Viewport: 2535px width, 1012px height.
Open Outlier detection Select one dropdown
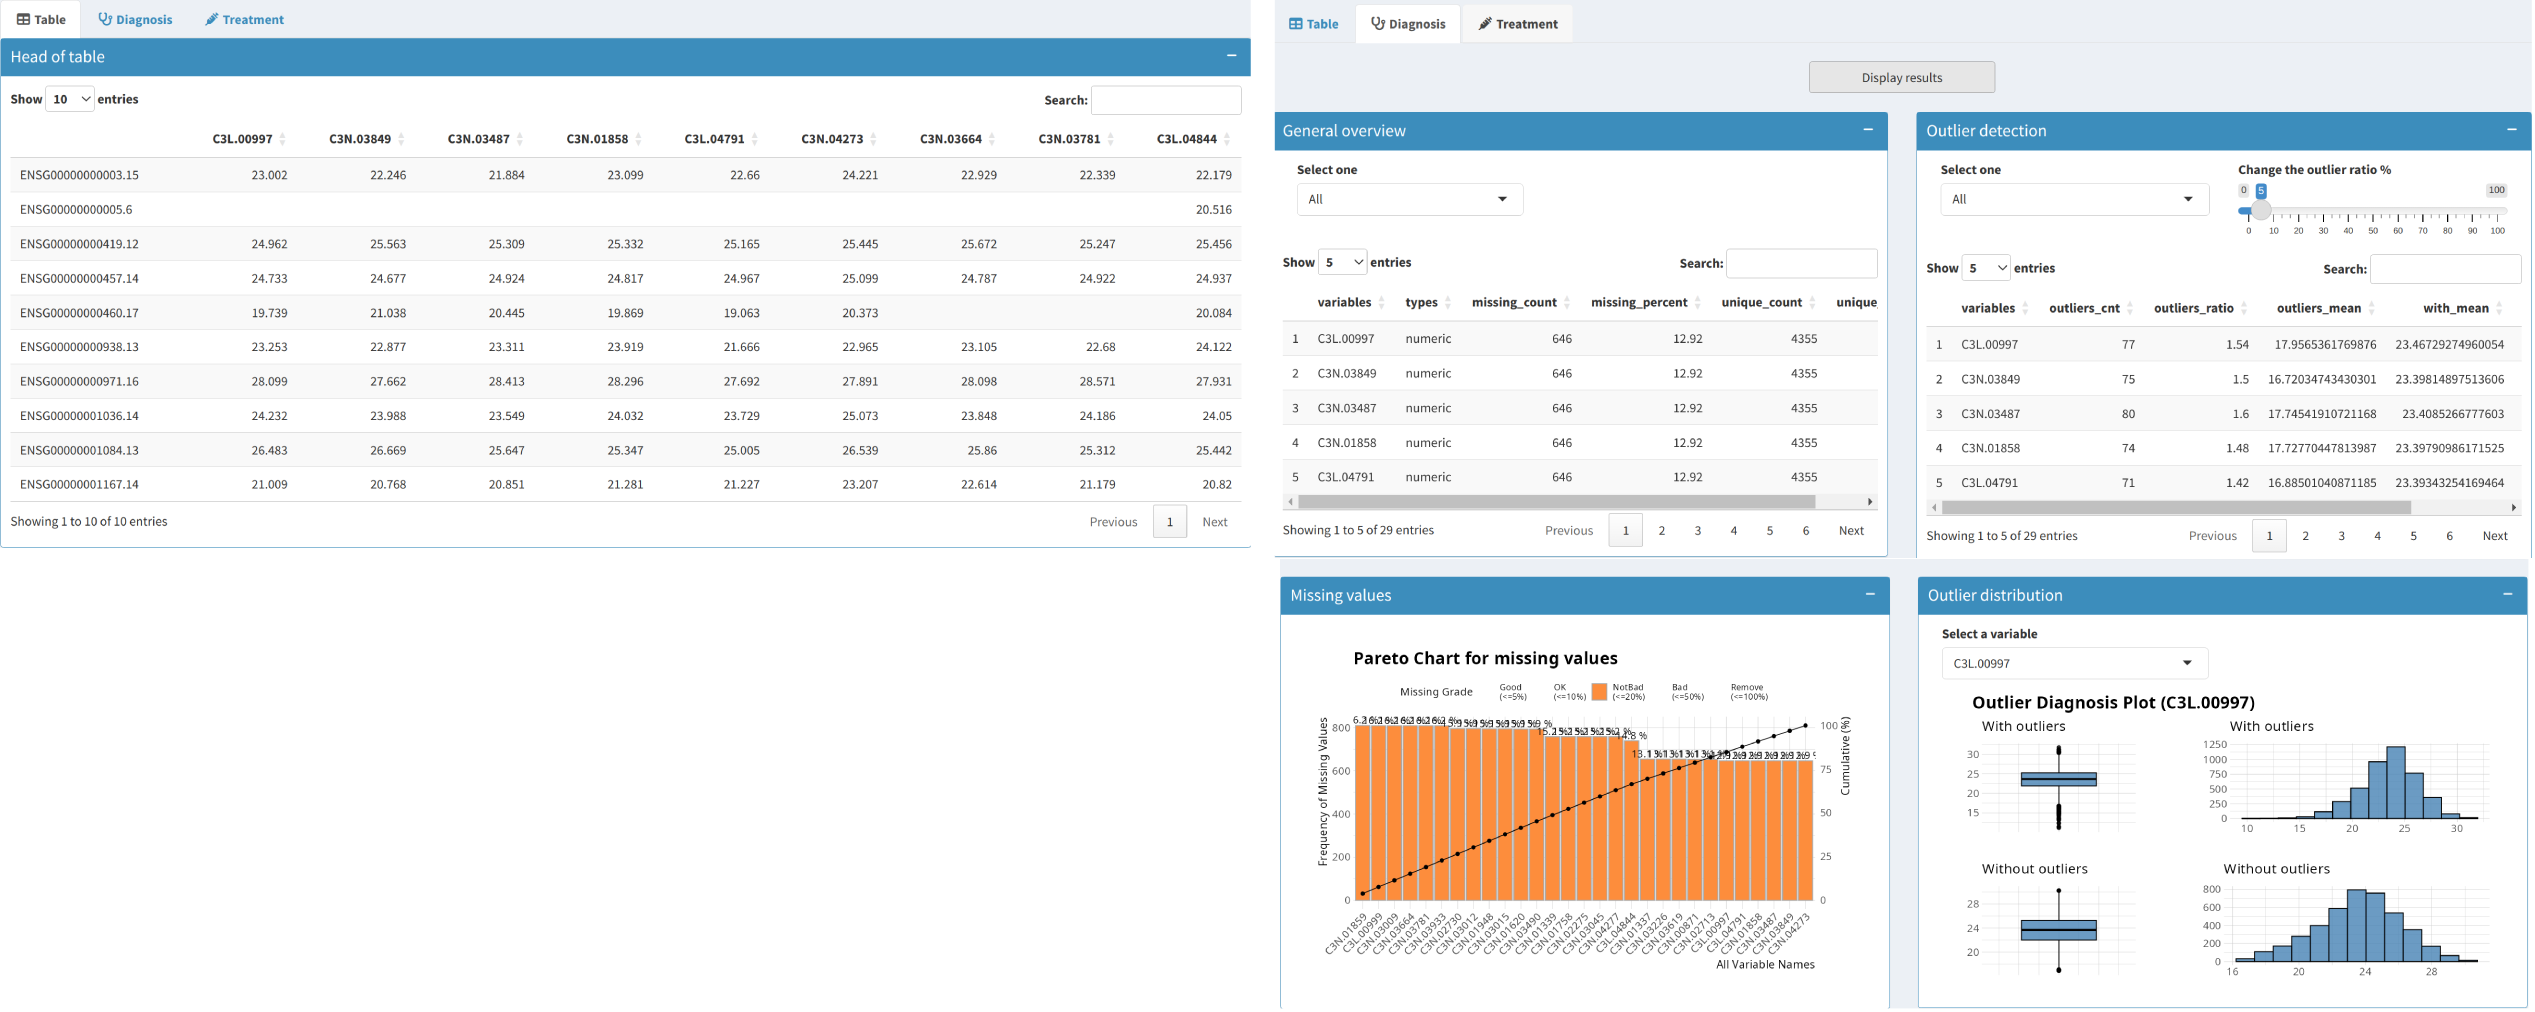(x=2073, y=199)
